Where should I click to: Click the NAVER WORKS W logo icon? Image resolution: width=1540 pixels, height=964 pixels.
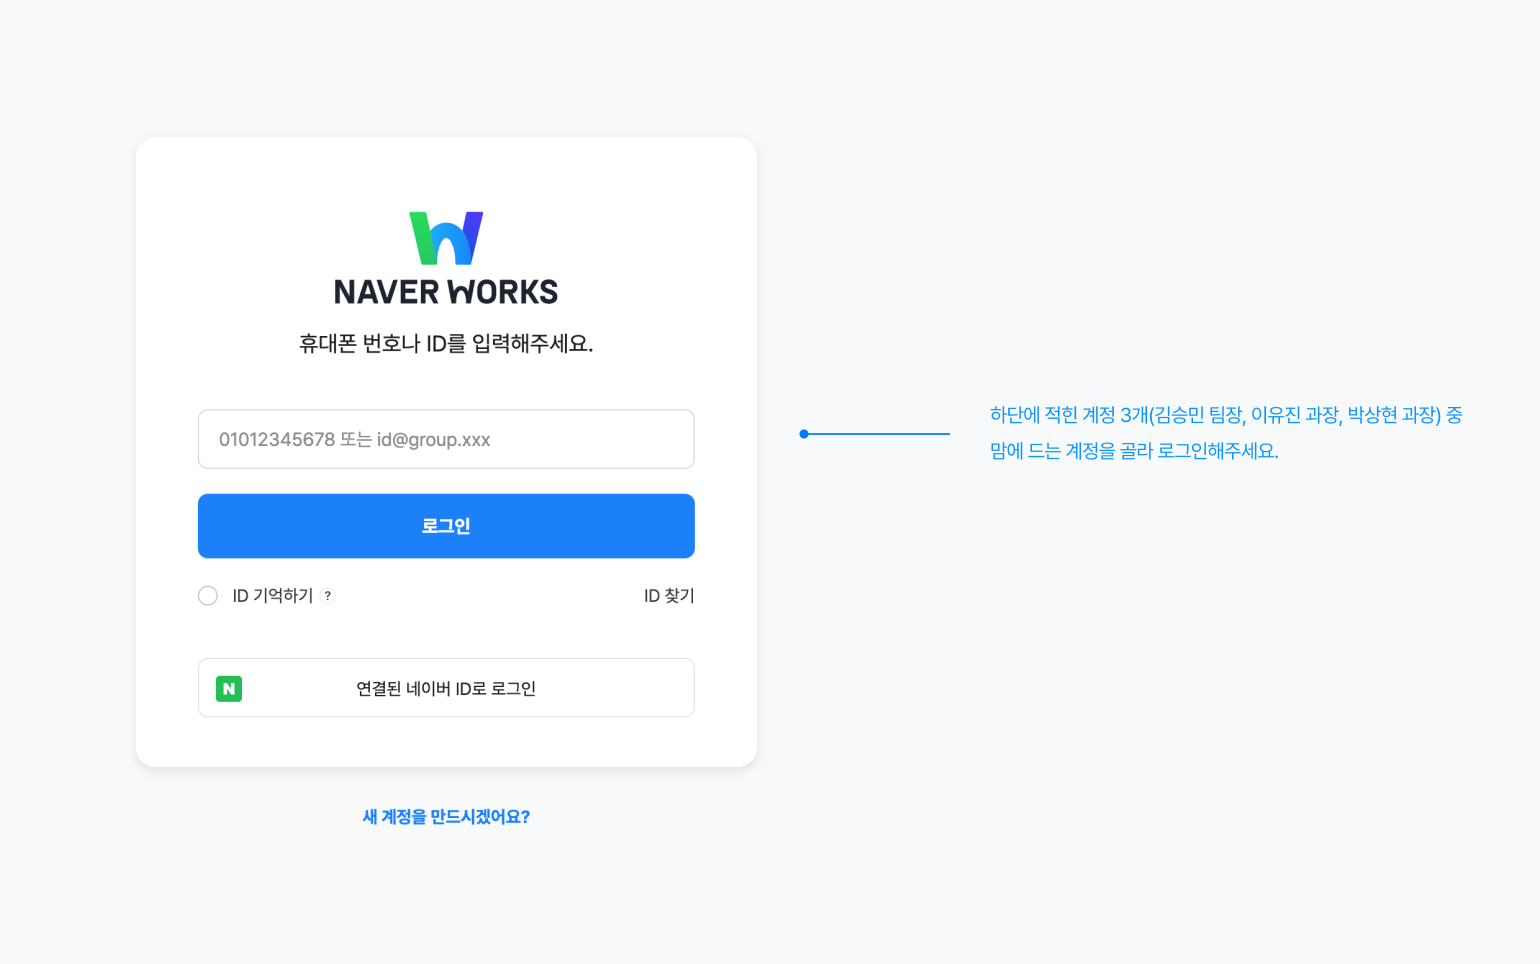(446, 238)
